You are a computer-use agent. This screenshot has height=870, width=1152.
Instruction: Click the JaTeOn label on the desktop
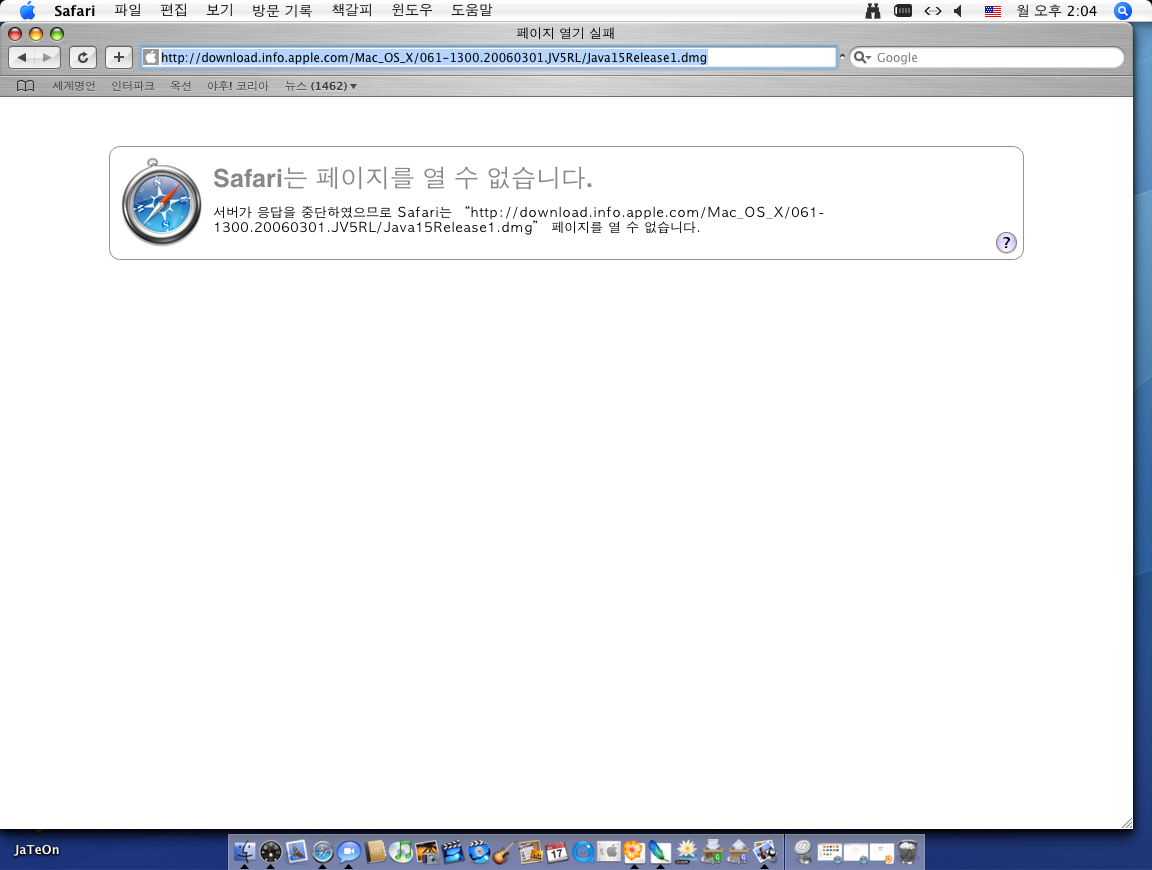pyautogui.click(x=37, y=849)
